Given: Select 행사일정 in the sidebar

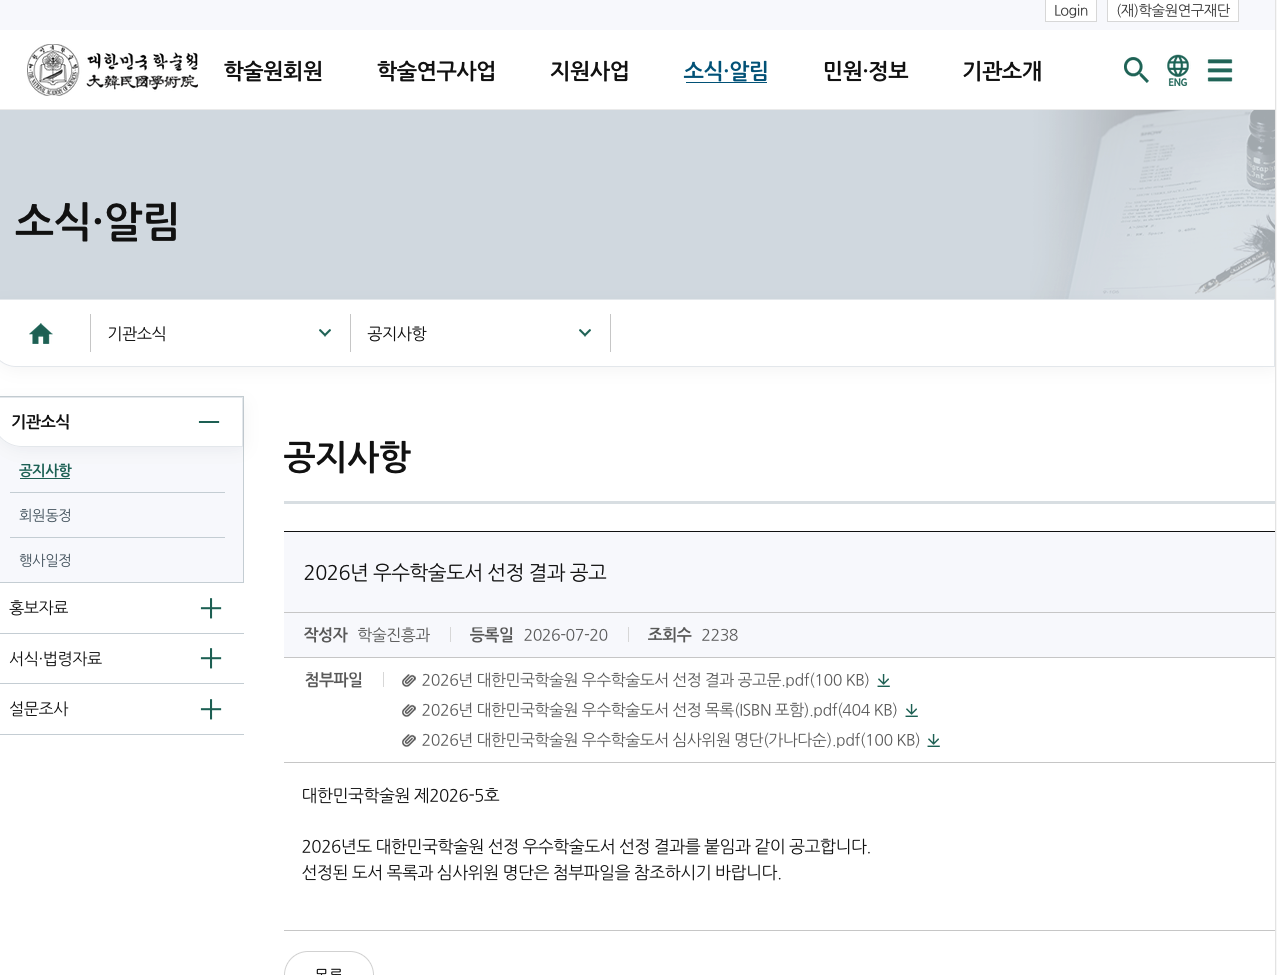Looking at the screenshot, I should pyautogui.click(x=45, y=560).
